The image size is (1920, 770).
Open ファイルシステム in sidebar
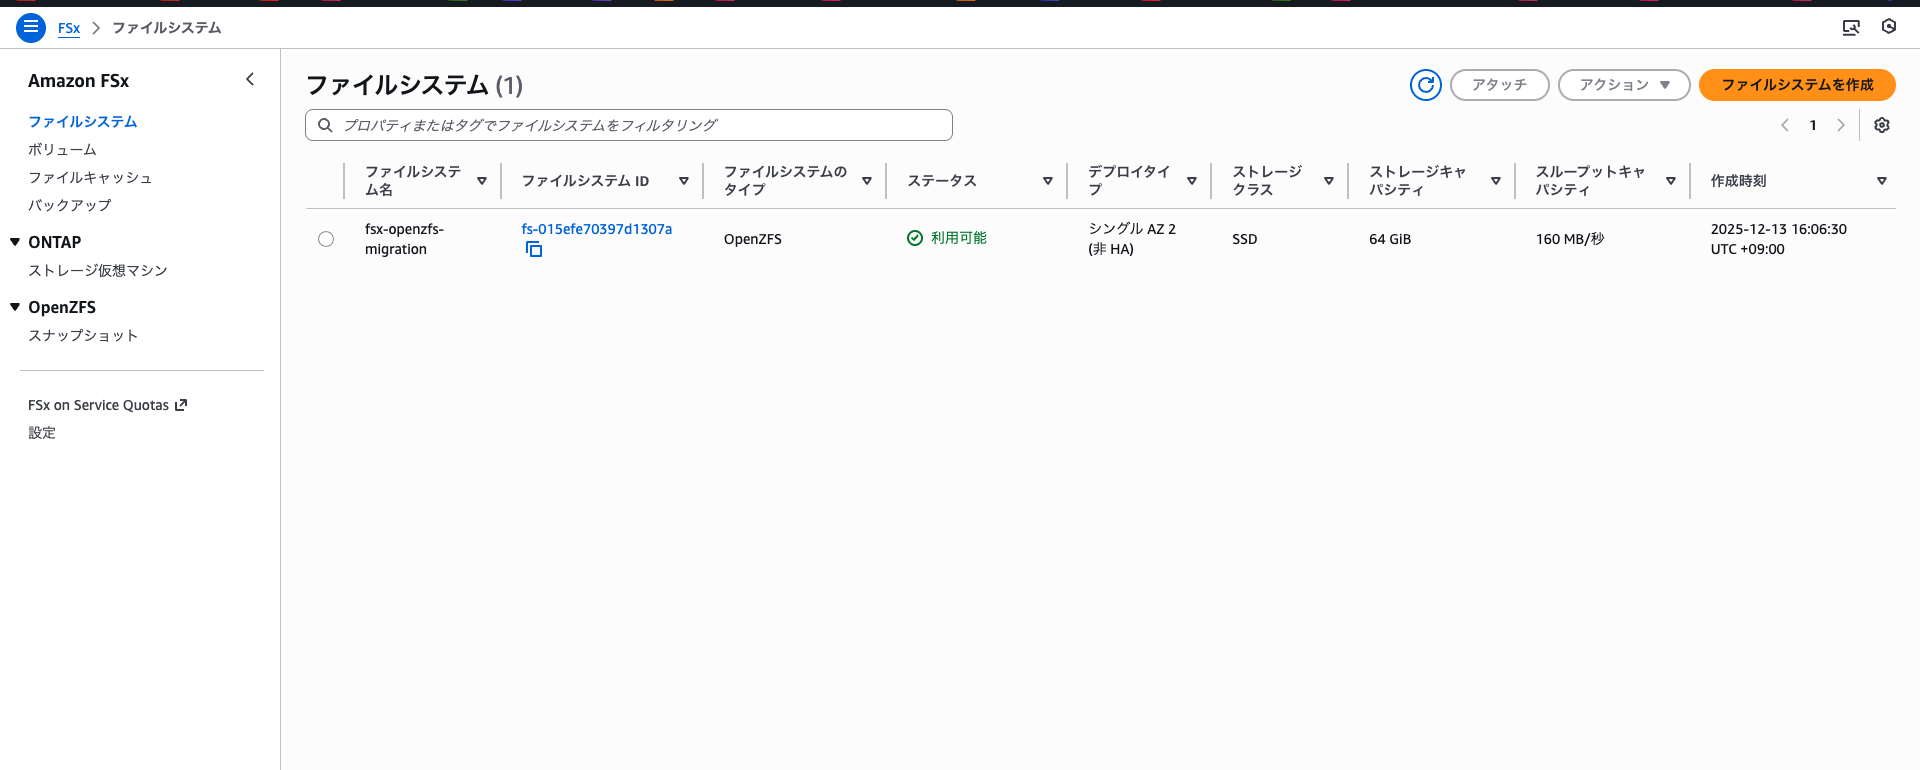click(x=83, y=121)
